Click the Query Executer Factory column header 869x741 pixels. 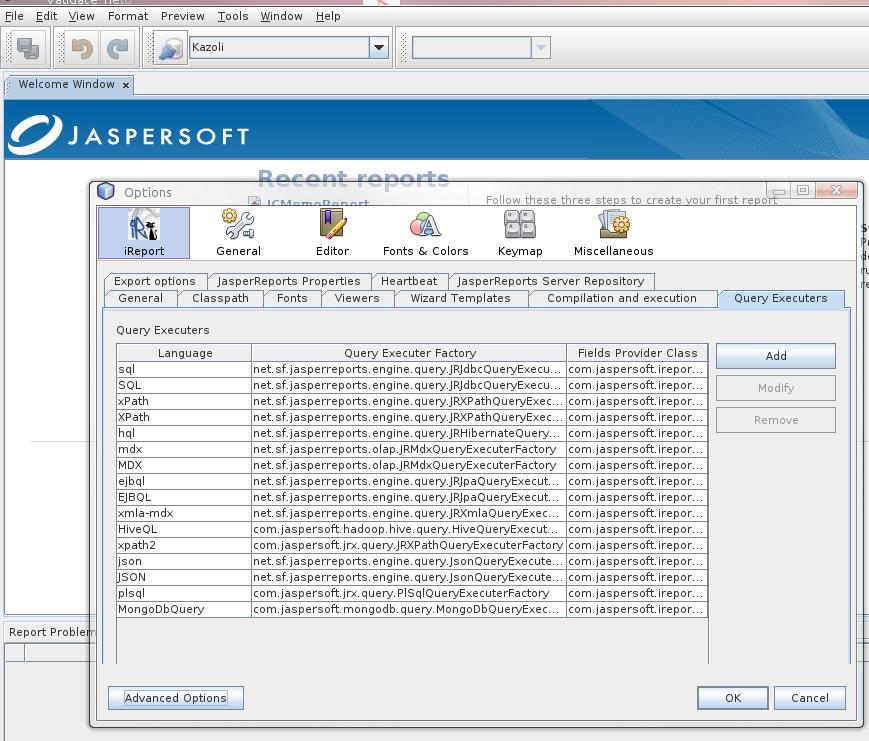click(410, 353)
